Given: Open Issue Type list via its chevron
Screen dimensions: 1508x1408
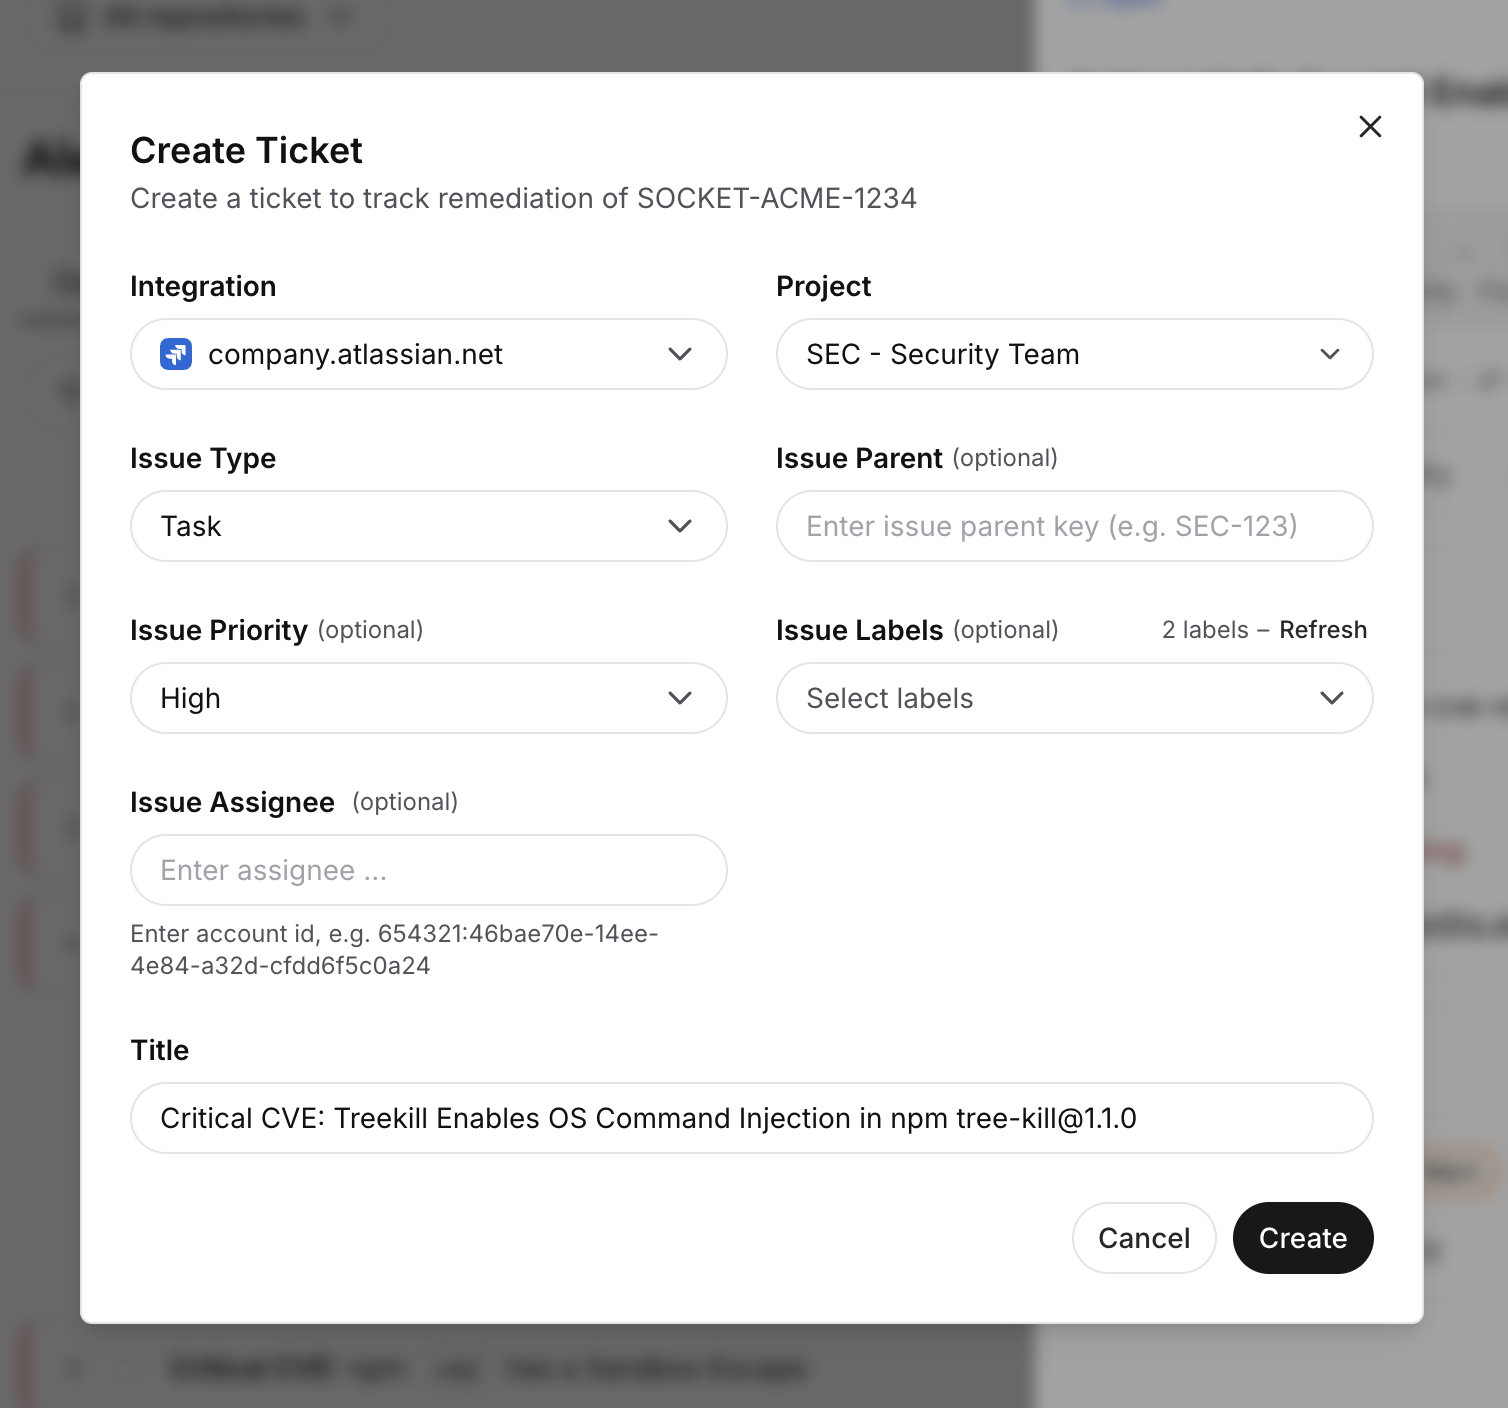Looking at the screenshot, I should pos(680,526).
